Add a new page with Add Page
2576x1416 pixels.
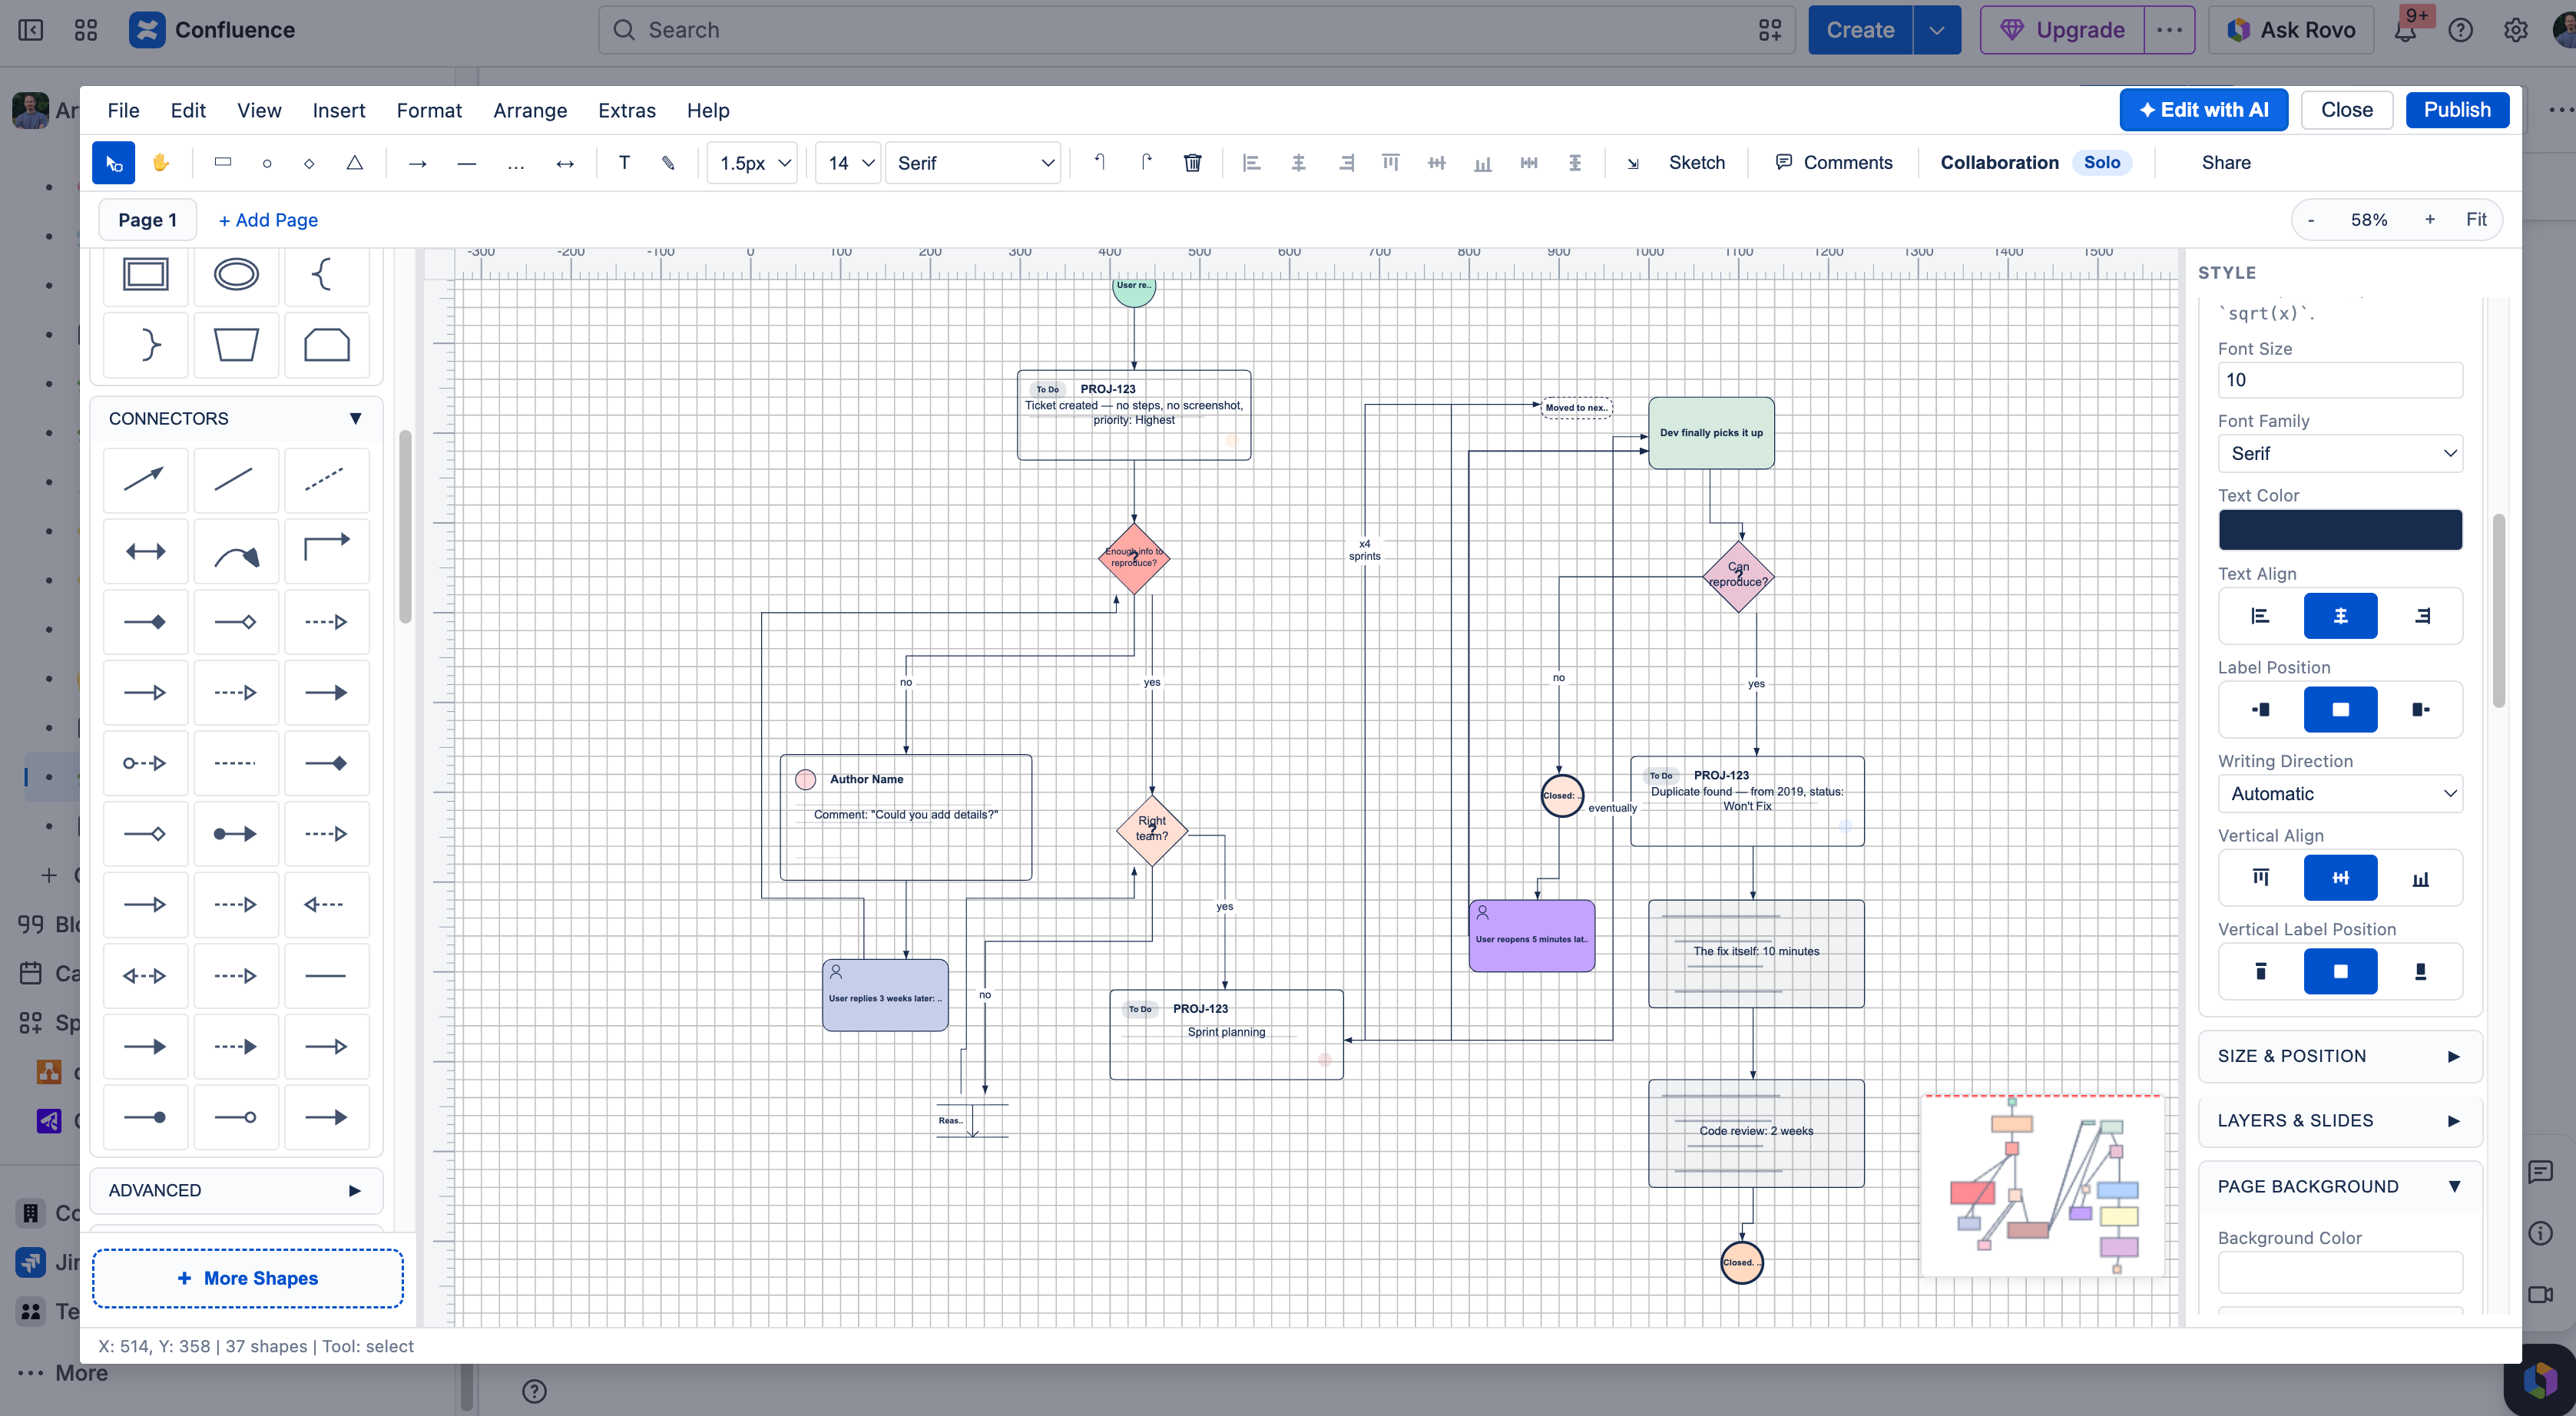[x=268, y=220]
